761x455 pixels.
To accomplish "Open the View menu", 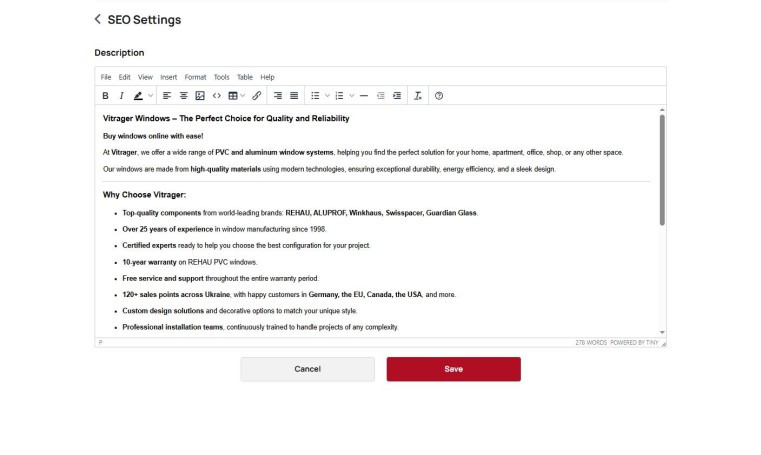I will pos(145,77).
